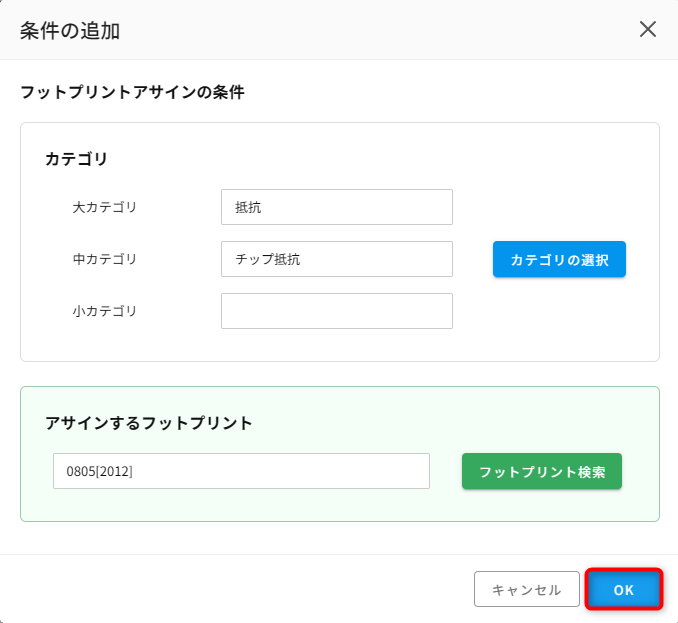Click the キャンセル button
678x623 pixels.
(x=527, y=589)
